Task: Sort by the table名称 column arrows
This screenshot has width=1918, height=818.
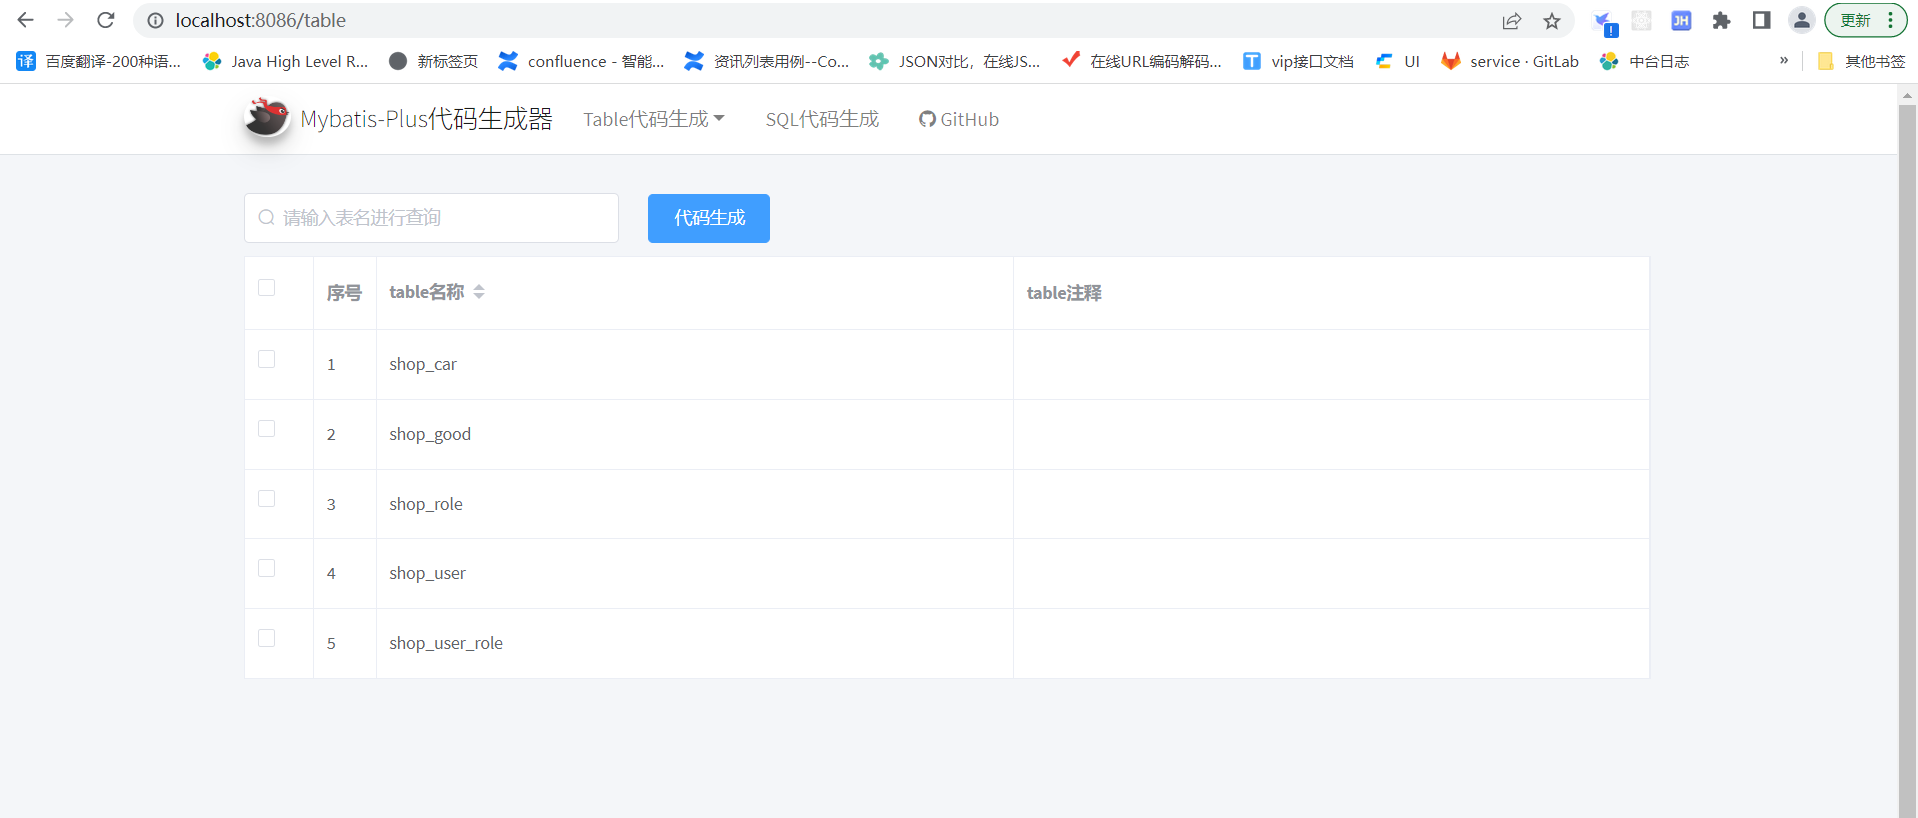Action: [x=479, y=292]
